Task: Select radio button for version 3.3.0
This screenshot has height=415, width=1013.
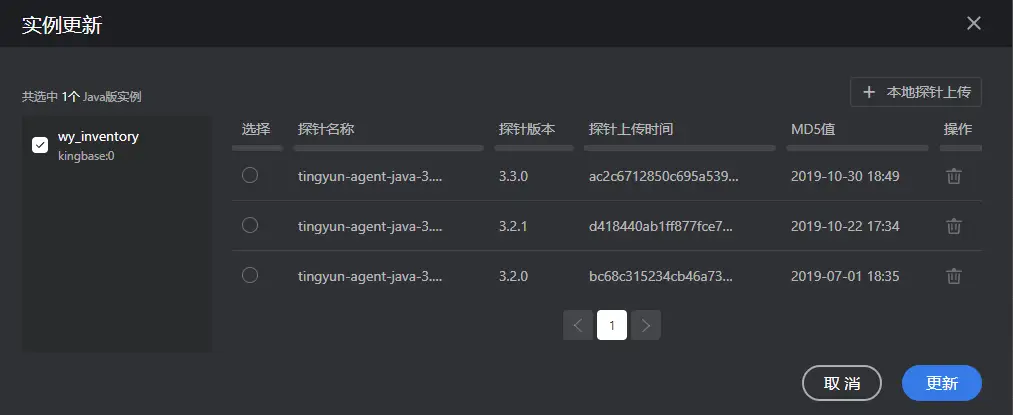Action: pos(250,175)
